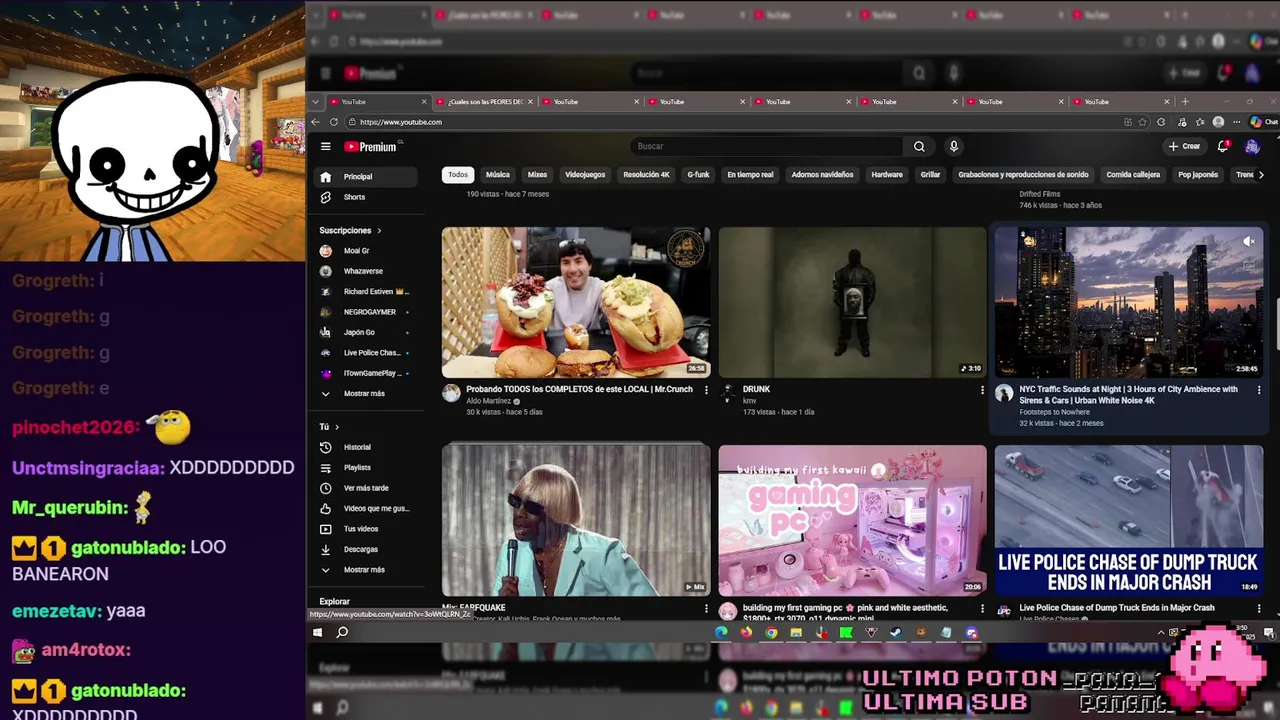Open 'Videos que me gus...' liked videos

(x=364, y=508)
